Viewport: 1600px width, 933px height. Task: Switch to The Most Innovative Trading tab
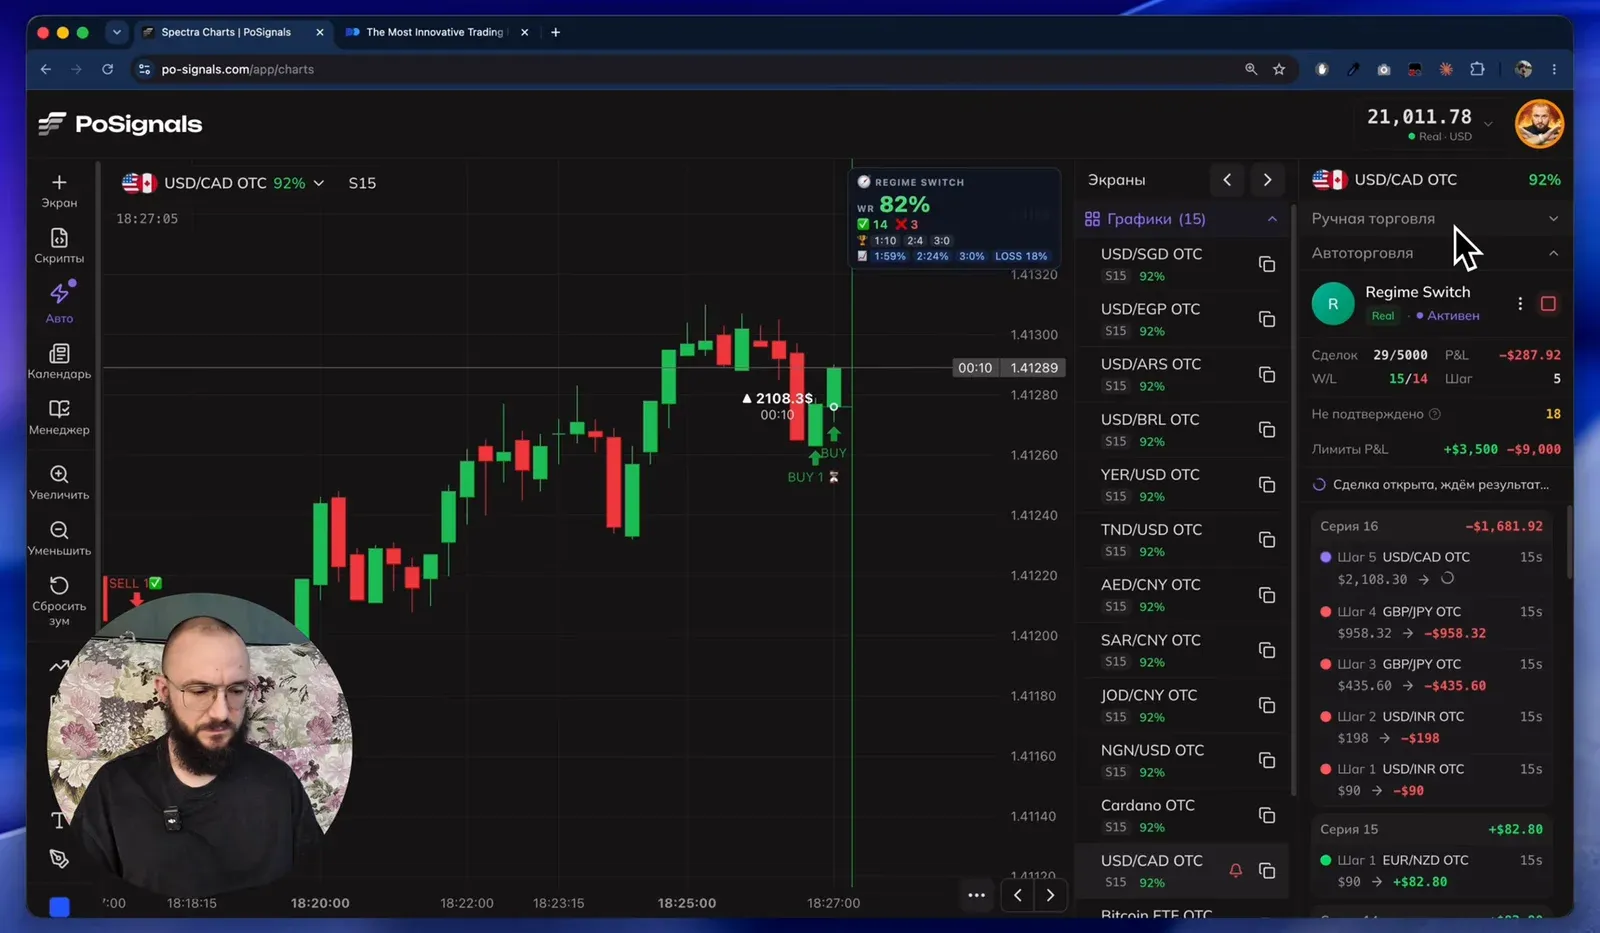(434, 32)
